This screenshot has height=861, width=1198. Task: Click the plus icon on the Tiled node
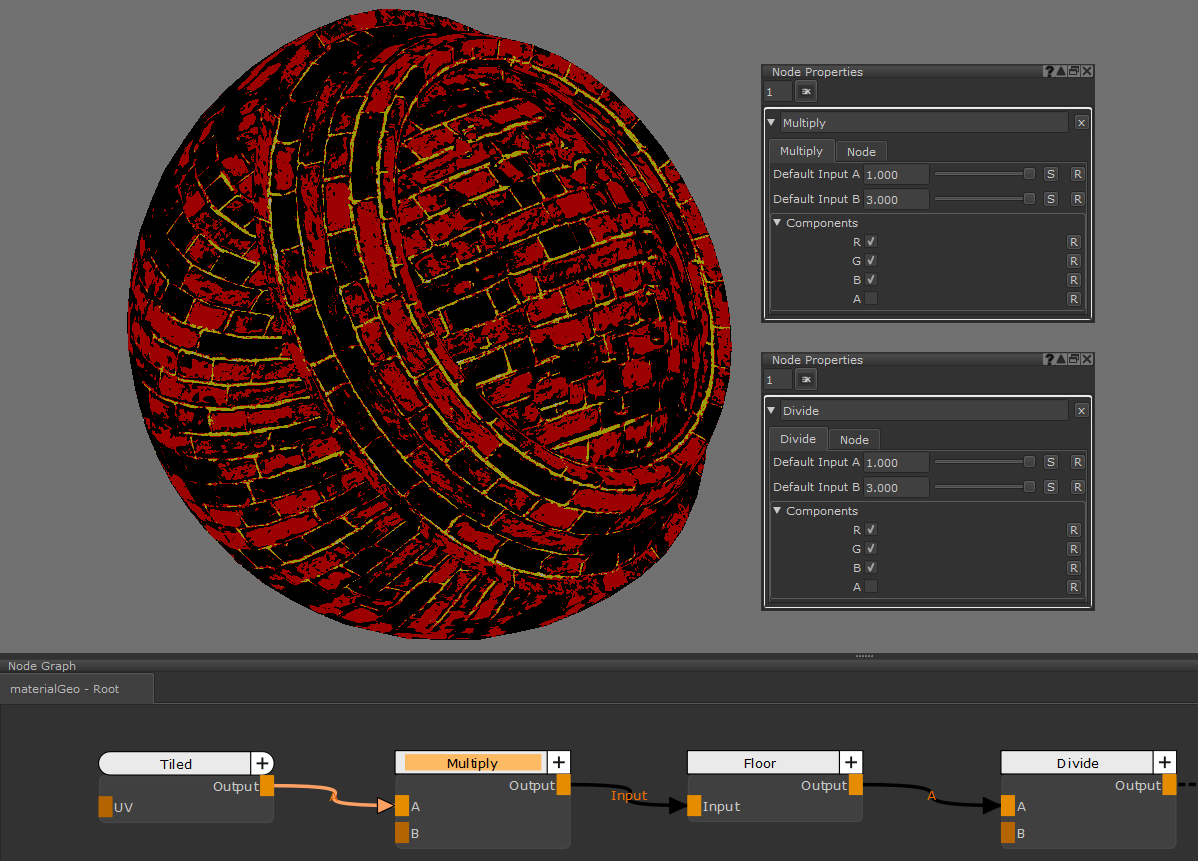point(263,764)
